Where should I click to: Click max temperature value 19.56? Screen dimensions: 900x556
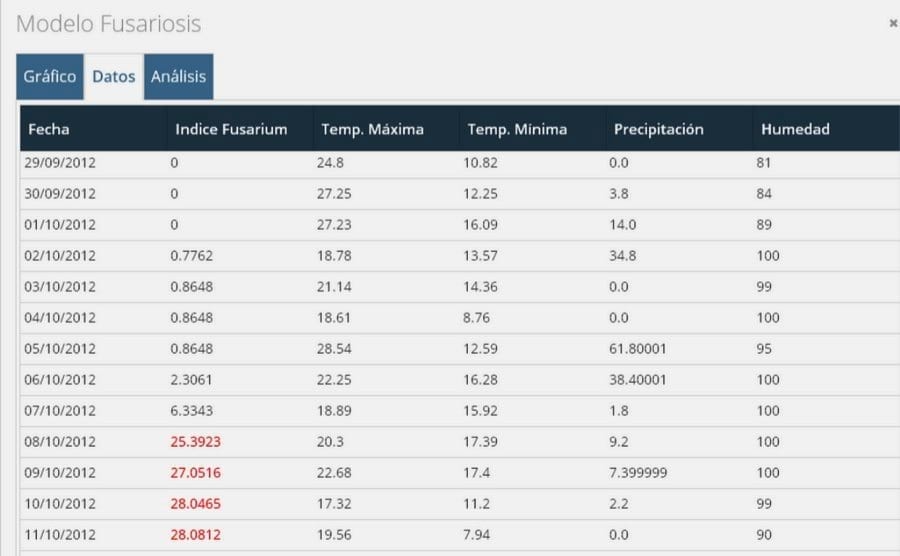coord(334,534)
